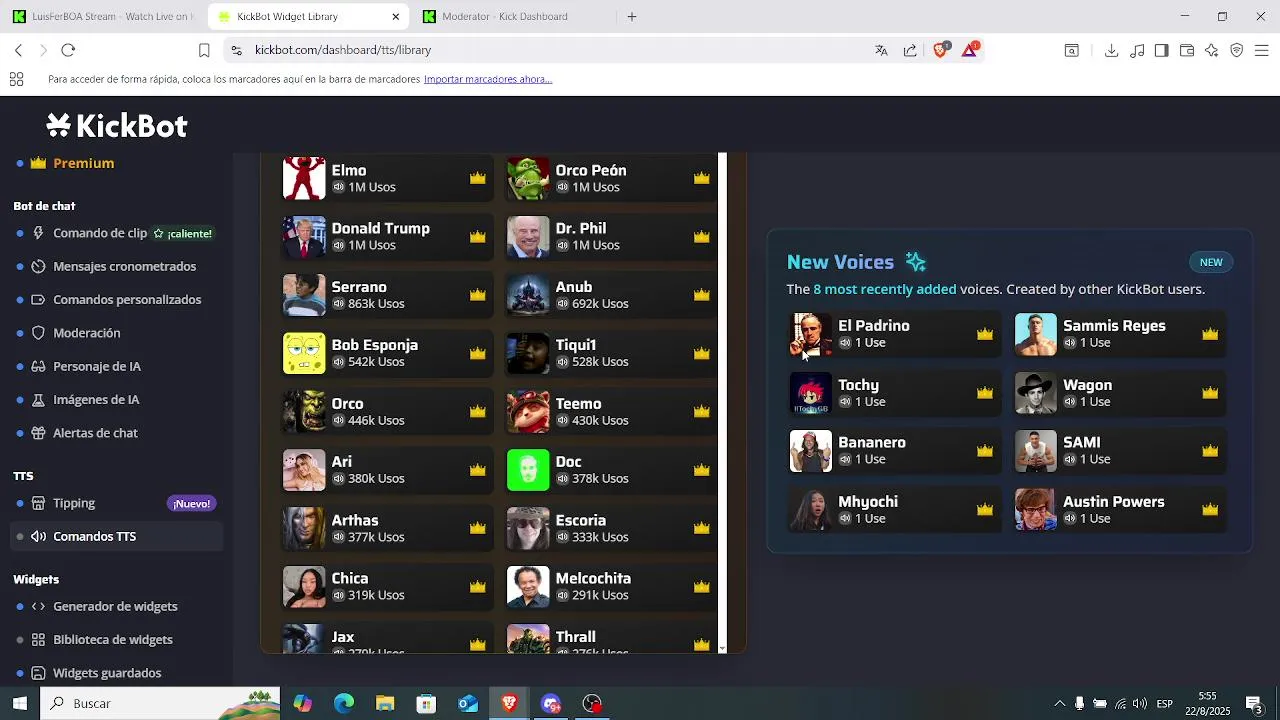
Task: Click the crown icon for Serrano
Action: click(477, 295)
